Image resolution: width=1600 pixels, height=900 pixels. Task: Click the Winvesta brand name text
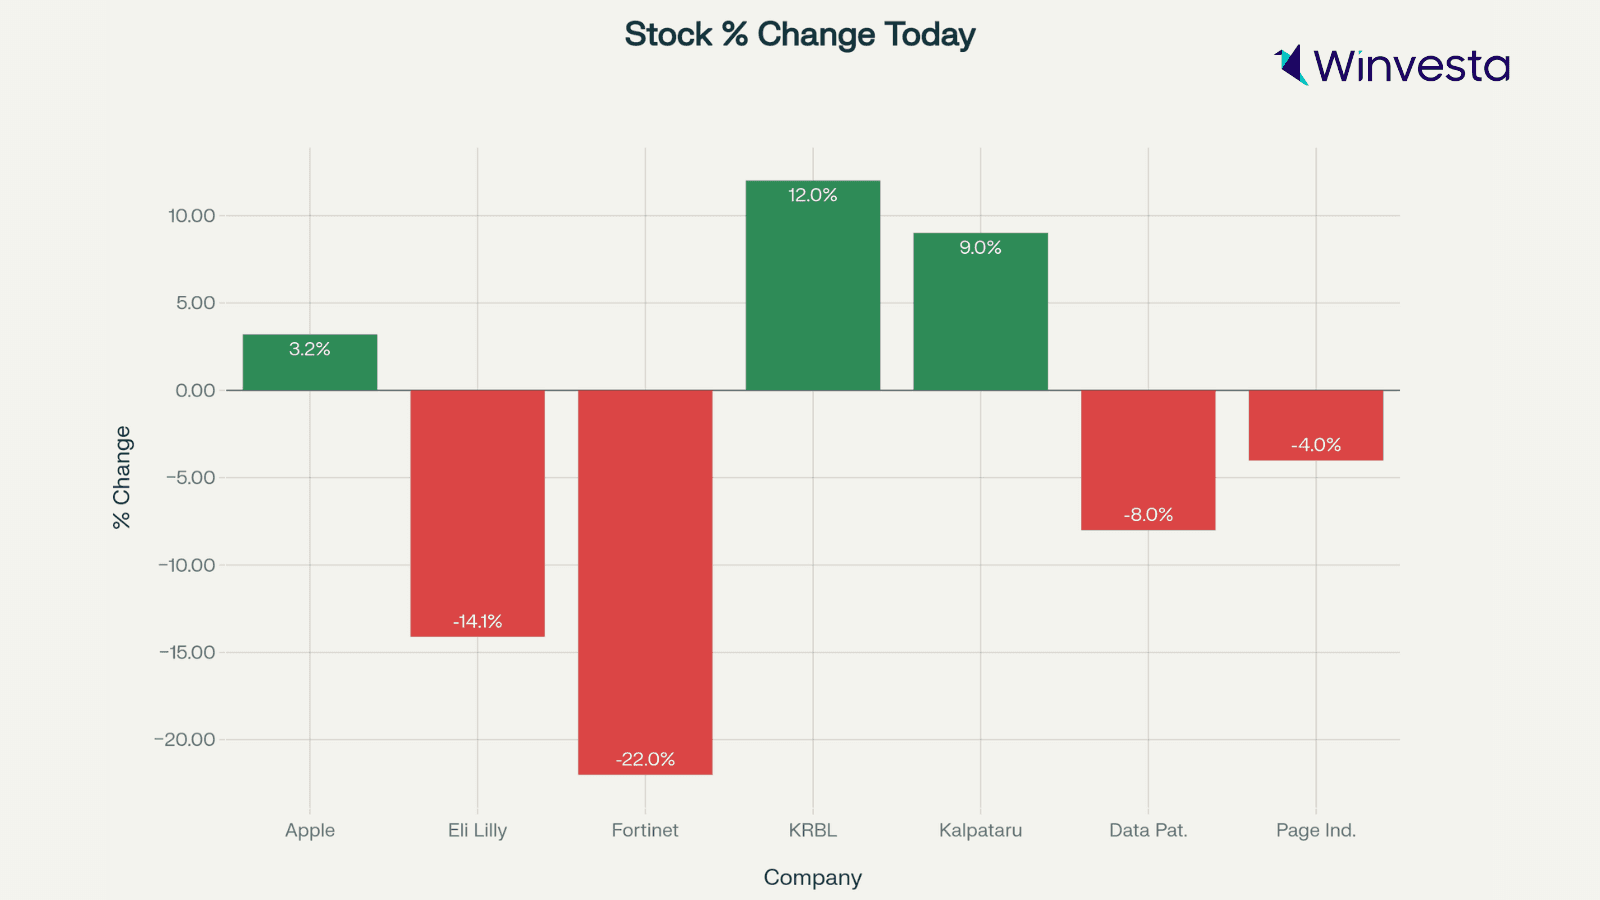point(1411,66)
